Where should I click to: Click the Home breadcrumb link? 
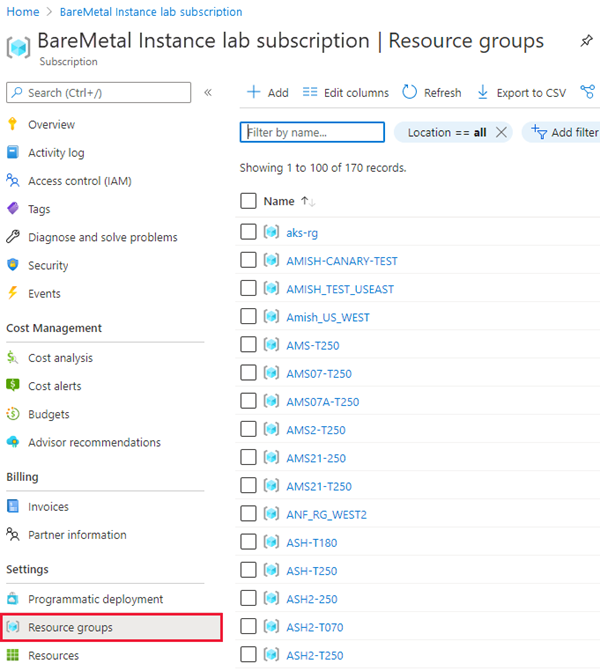(23, 12)
